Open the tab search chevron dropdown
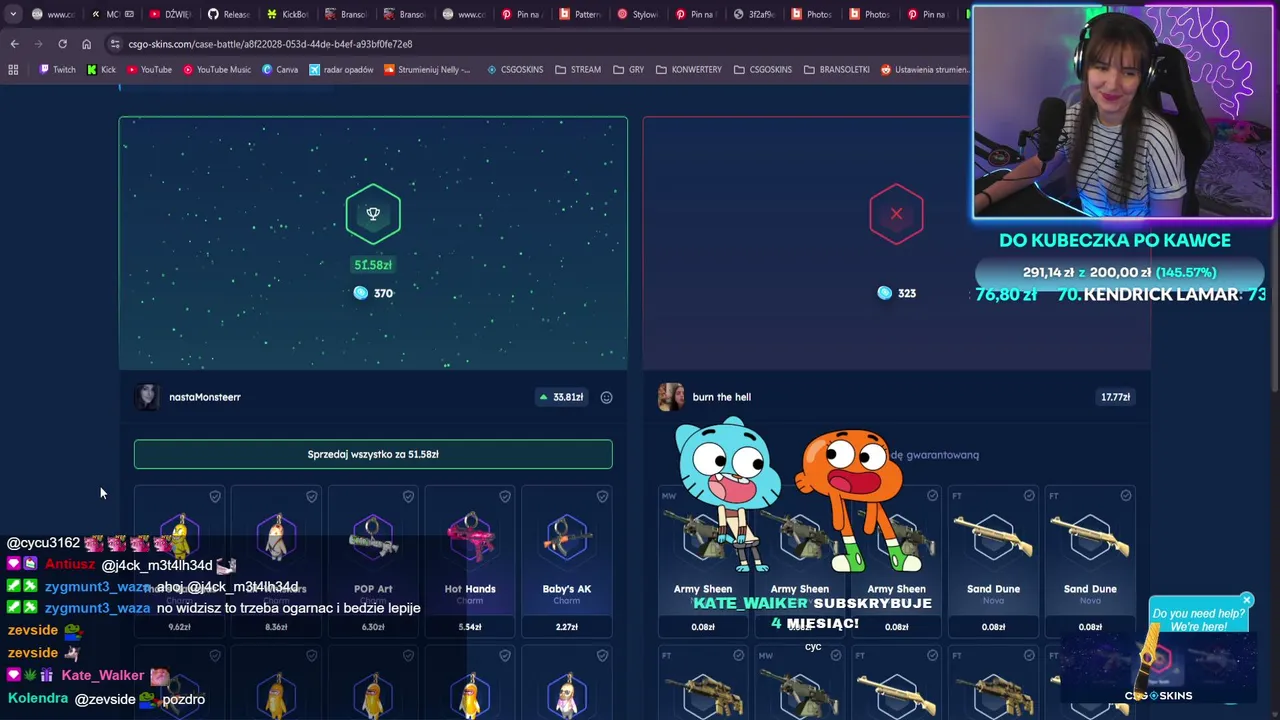 pyautogui.click(x=12, y=14)
